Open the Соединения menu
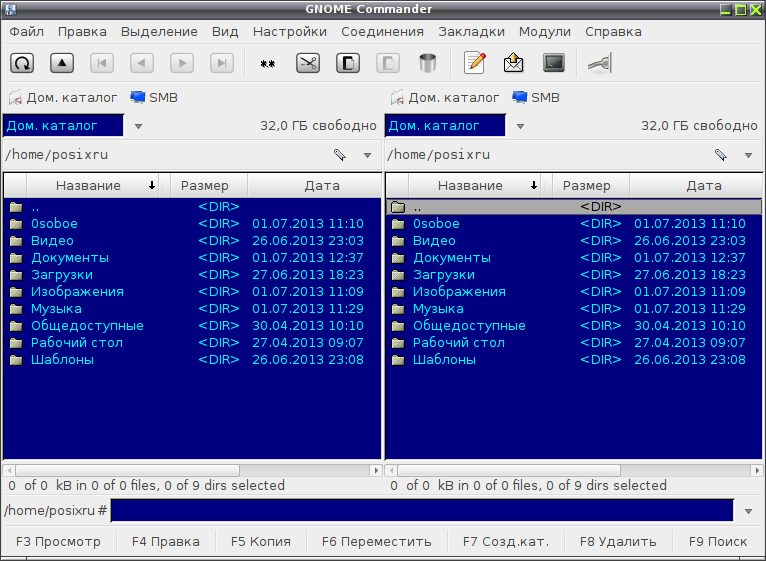 pos(383,32)
